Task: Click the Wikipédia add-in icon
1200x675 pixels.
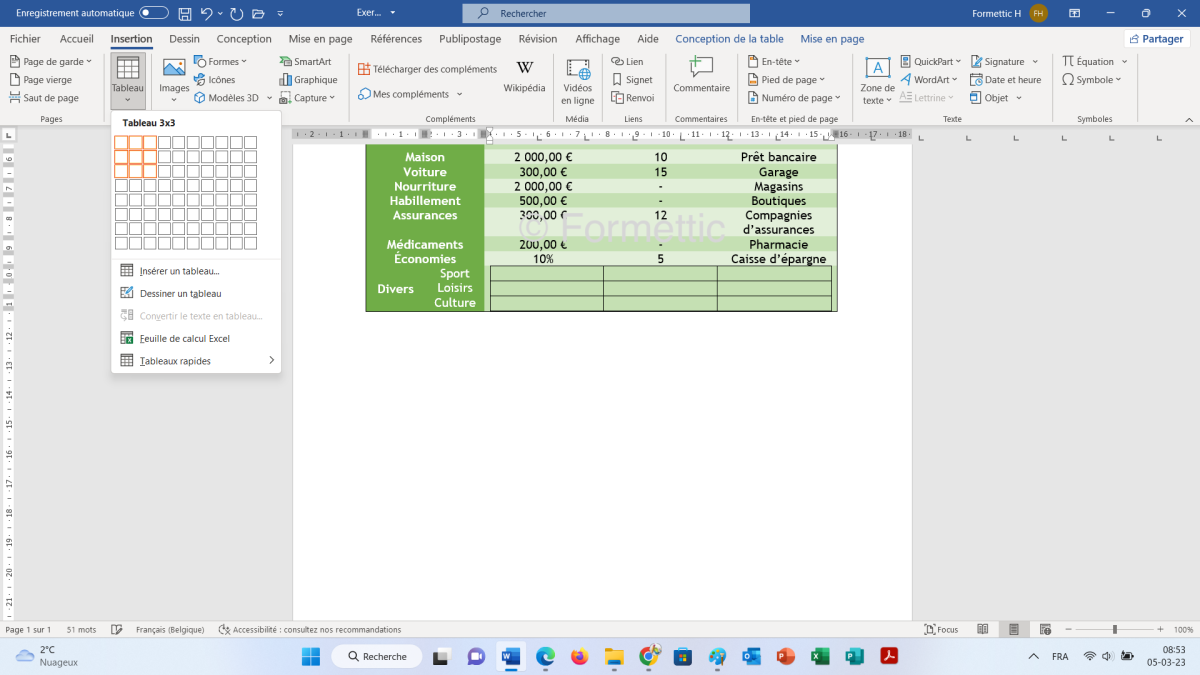Action: tap(524, 75)
